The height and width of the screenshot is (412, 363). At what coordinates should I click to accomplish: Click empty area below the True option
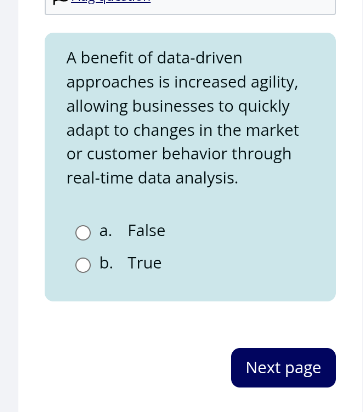[190, 287]
